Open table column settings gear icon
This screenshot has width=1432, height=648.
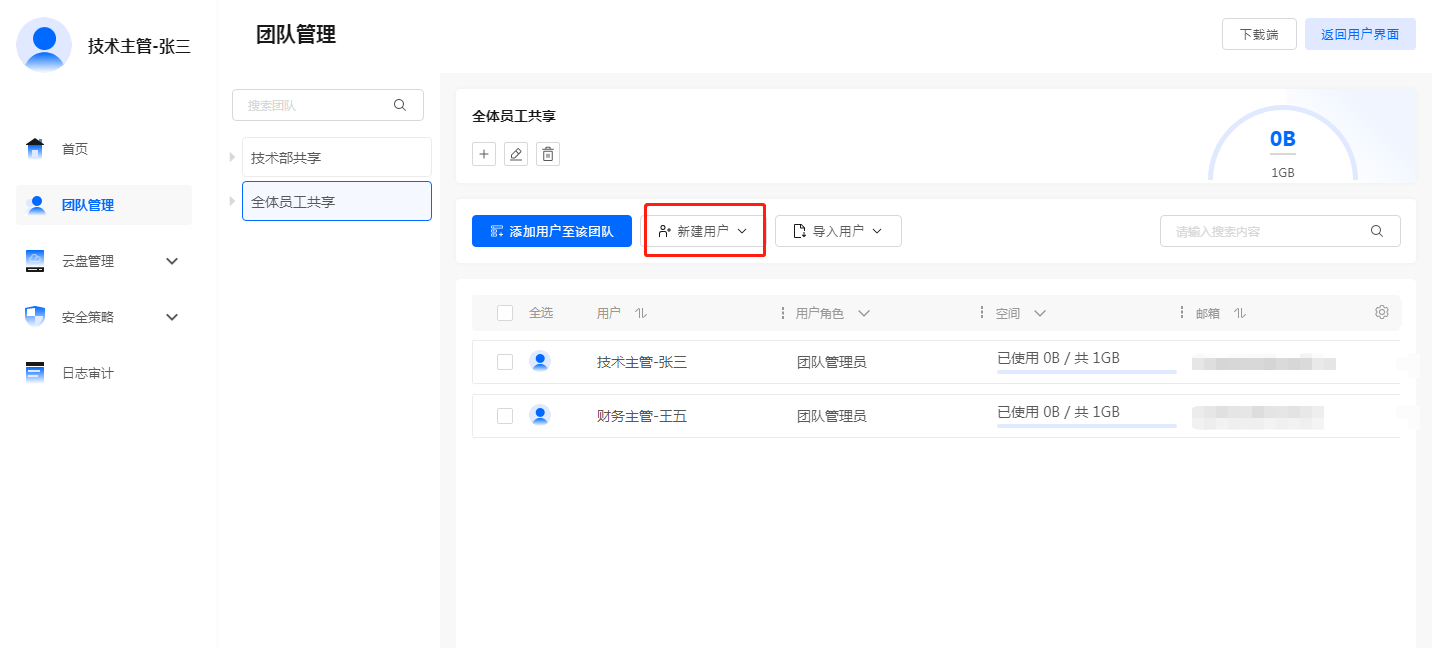click(1382, 312)
